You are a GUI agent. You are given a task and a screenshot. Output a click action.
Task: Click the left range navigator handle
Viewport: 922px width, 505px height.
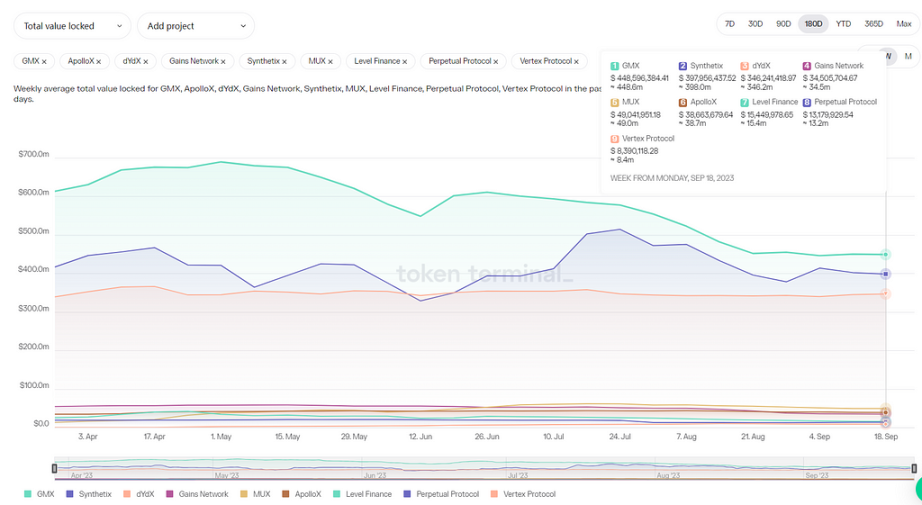pyautogui.click(x=55, y=469)
